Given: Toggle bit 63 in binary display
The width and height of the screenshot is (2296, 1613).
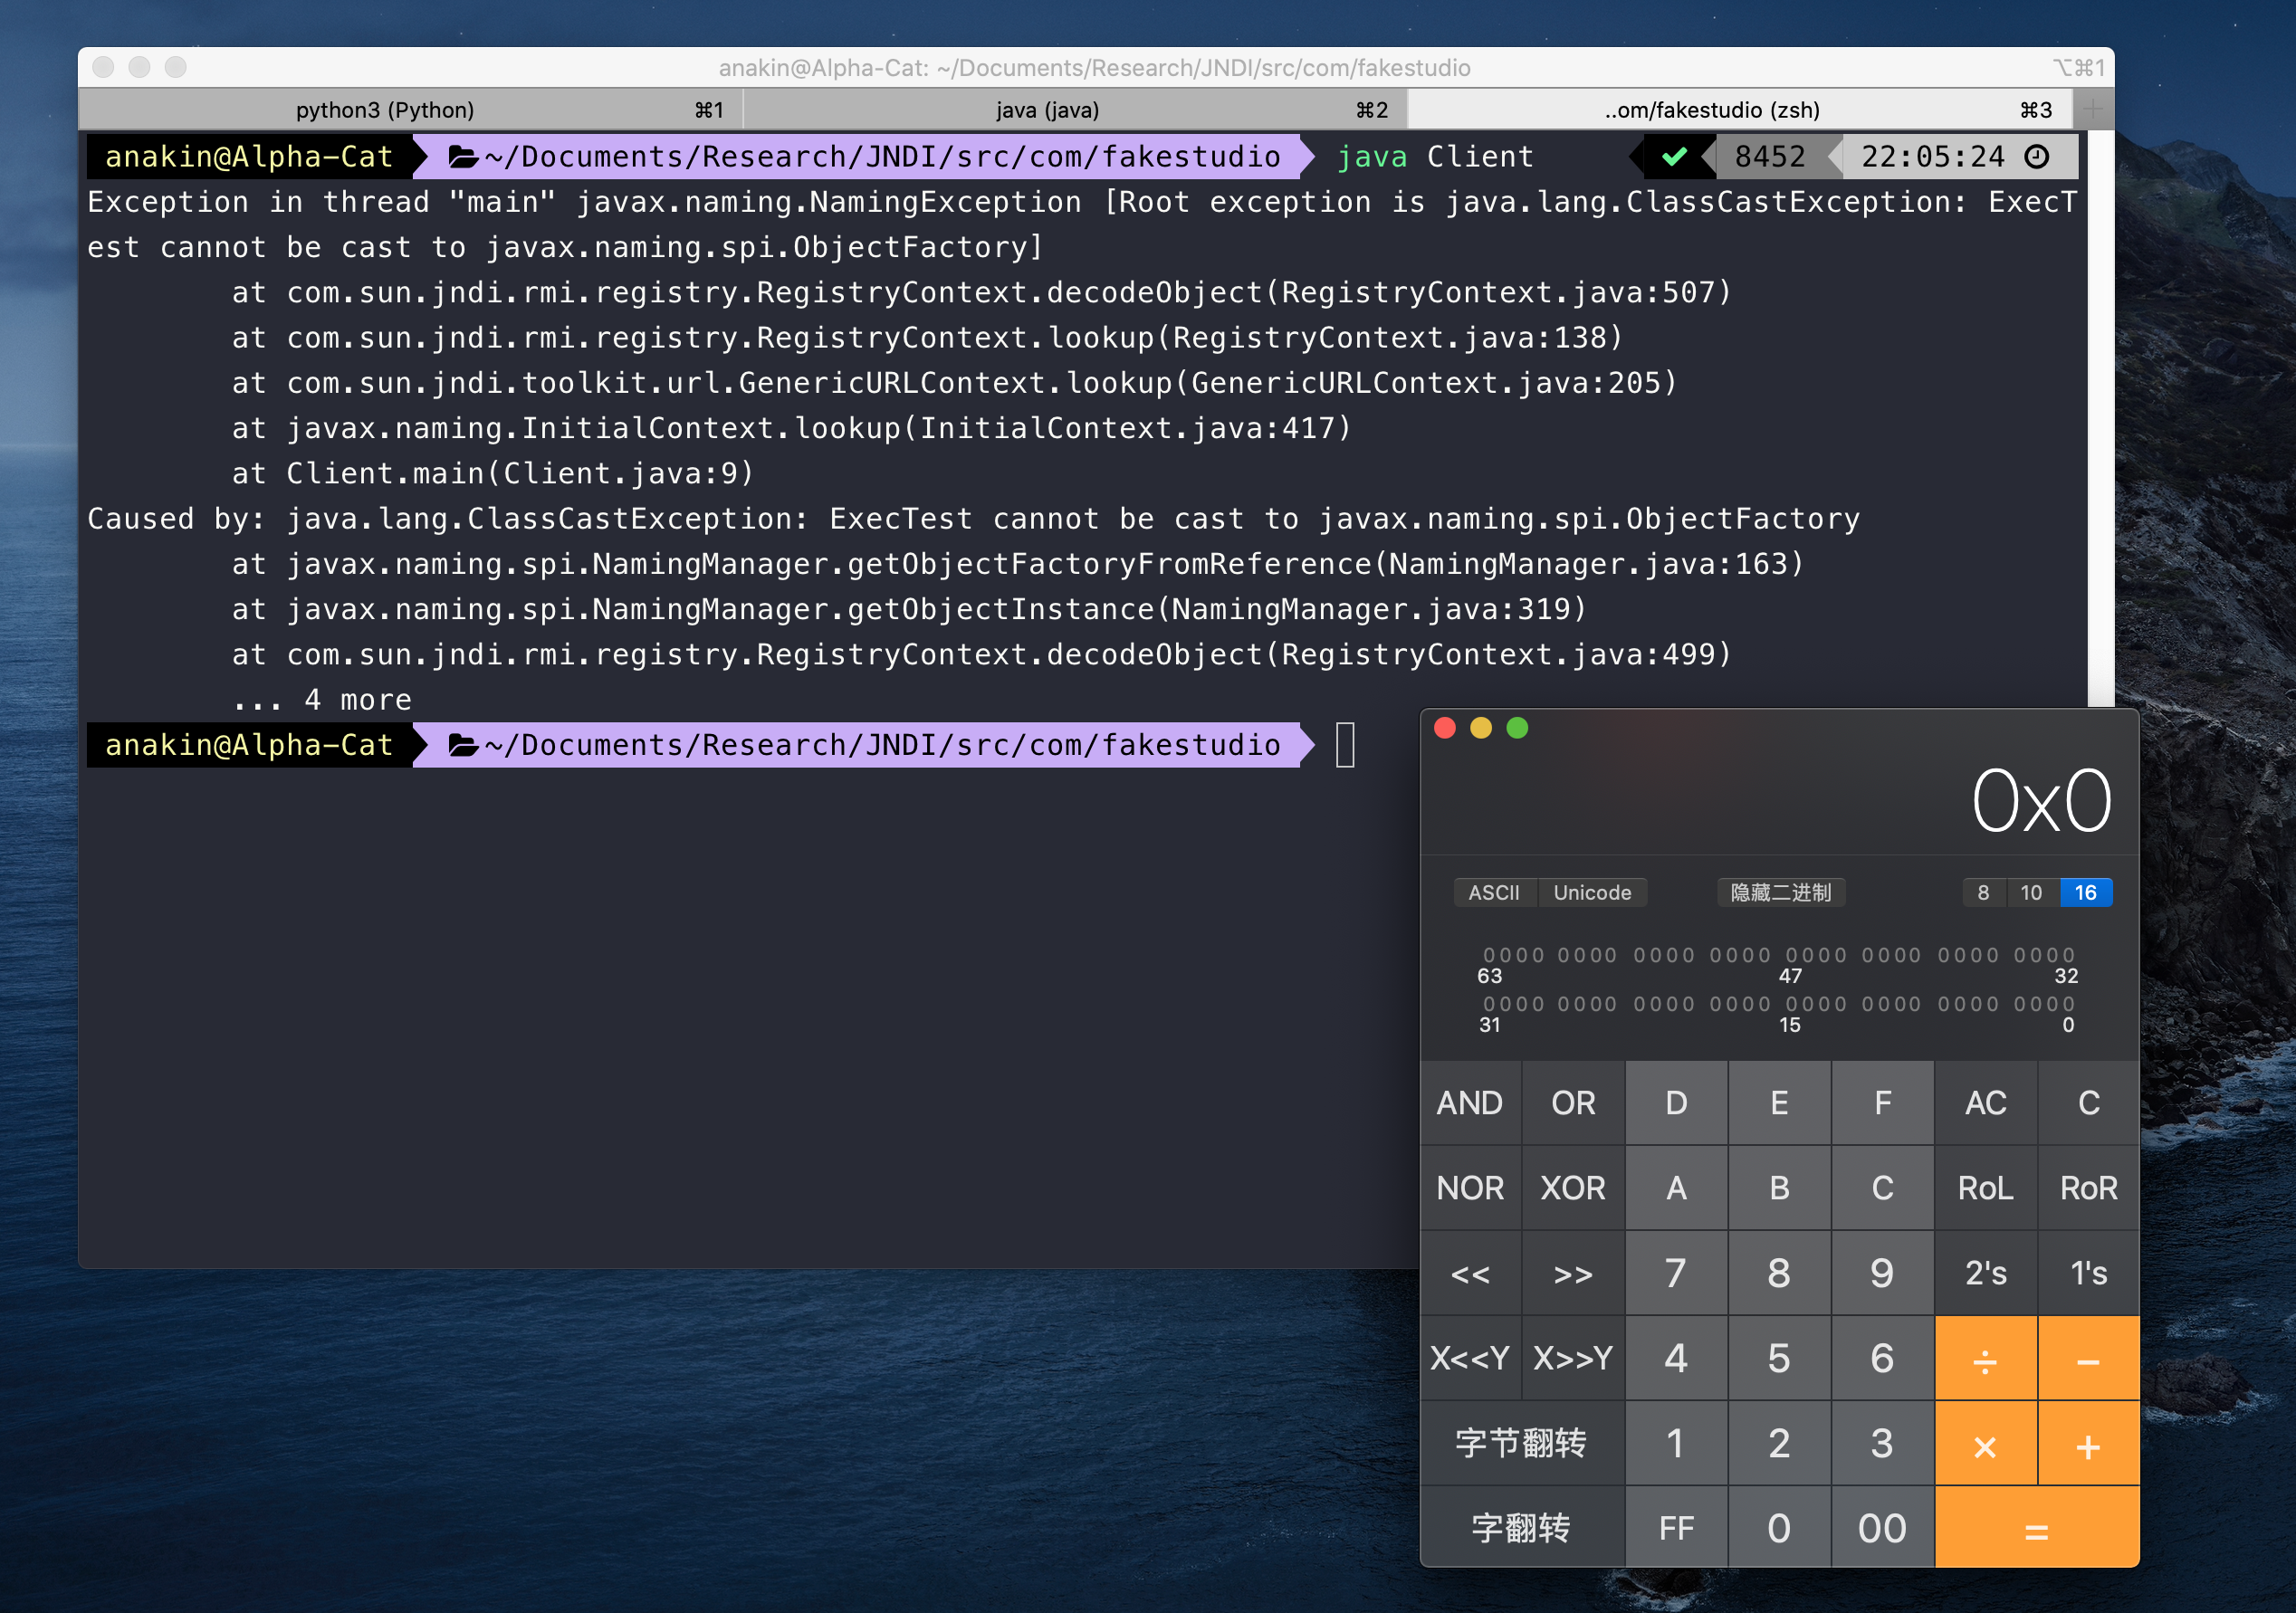Looking at the screenshot, I should (1489, 955).
